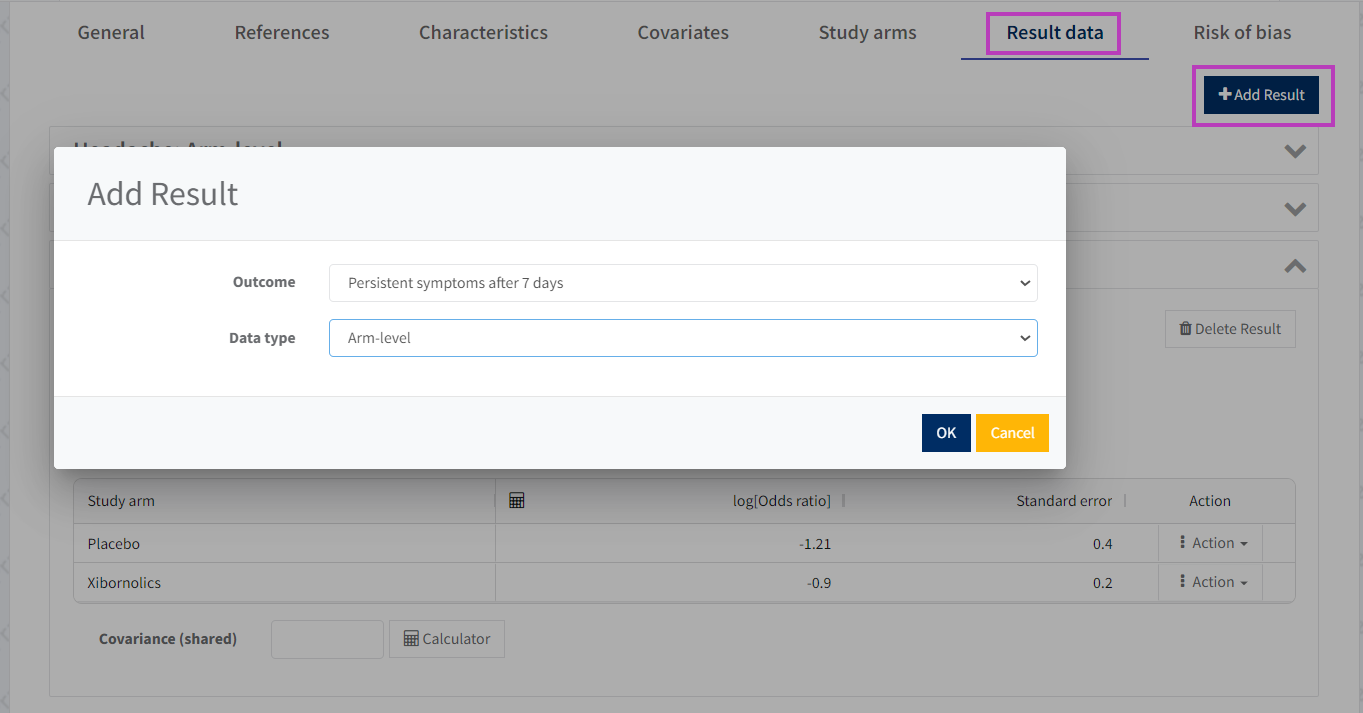Click the Covariance (shared) input field
Viewport: 1363px width, 713px height.
[x=327, y=639]
